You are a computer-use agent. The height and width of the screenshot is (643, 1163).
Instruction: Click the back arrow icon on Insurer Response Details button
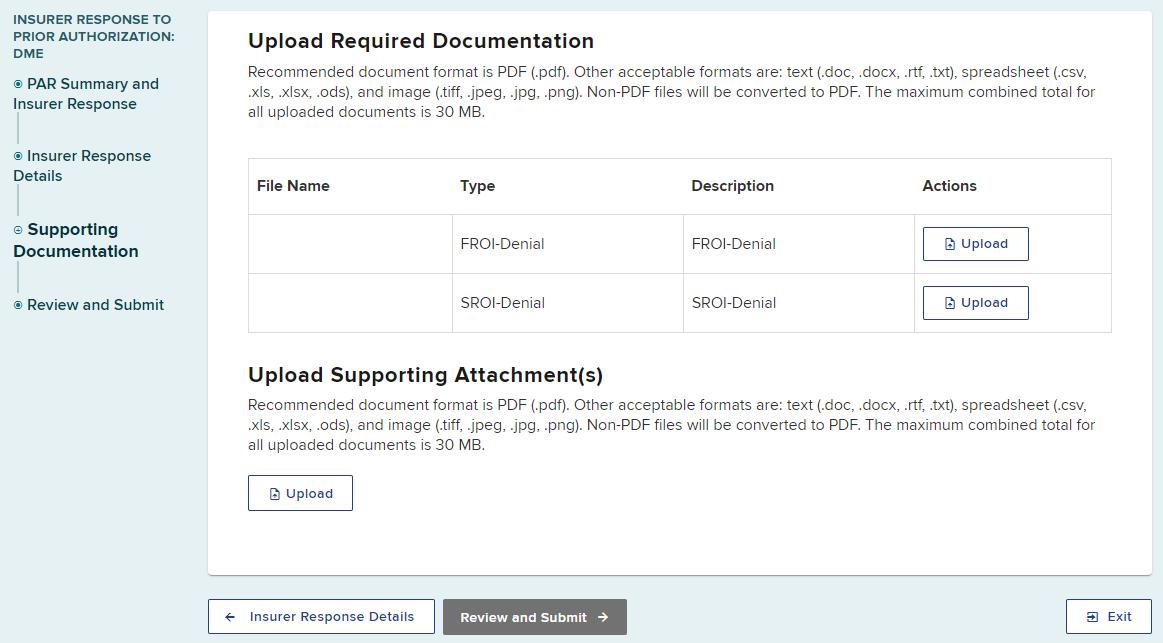pos(231,617)
